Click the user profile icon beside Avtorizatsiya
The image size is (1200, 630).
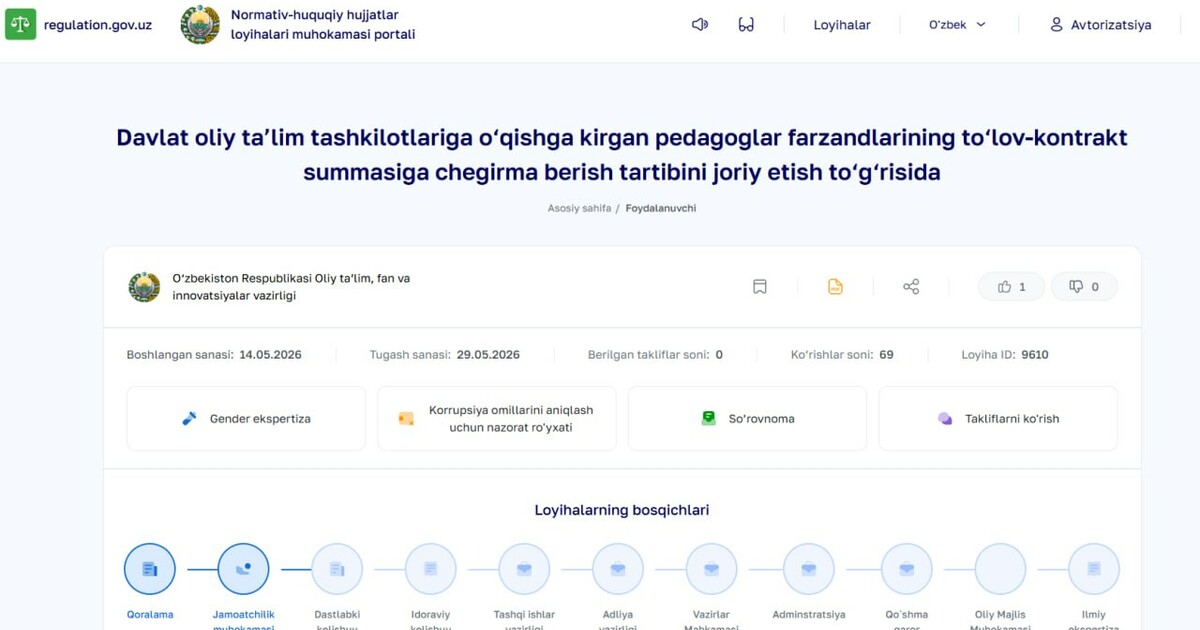(1056, 25)
